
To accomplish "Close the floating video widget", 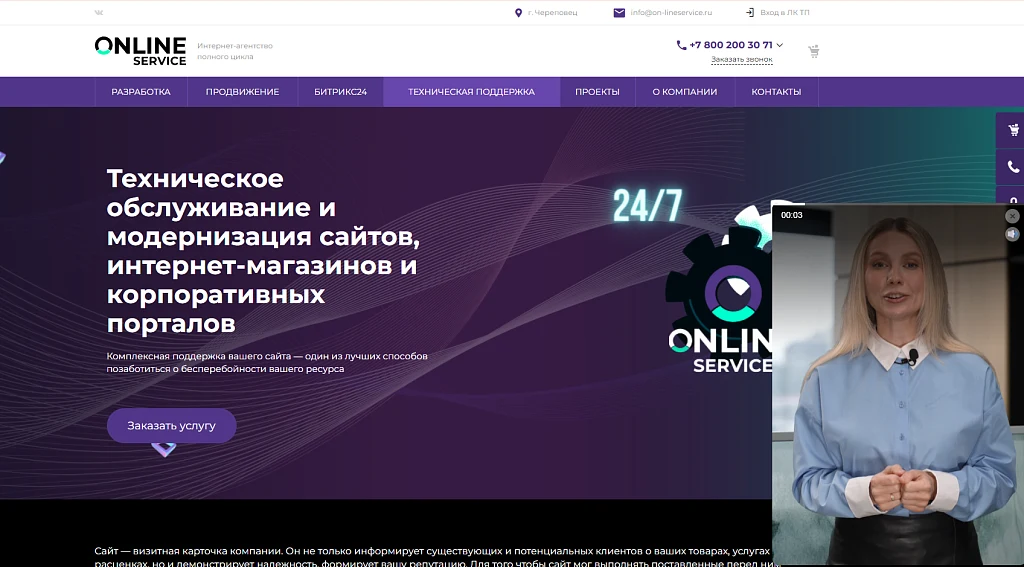I will pos(1012,216).
